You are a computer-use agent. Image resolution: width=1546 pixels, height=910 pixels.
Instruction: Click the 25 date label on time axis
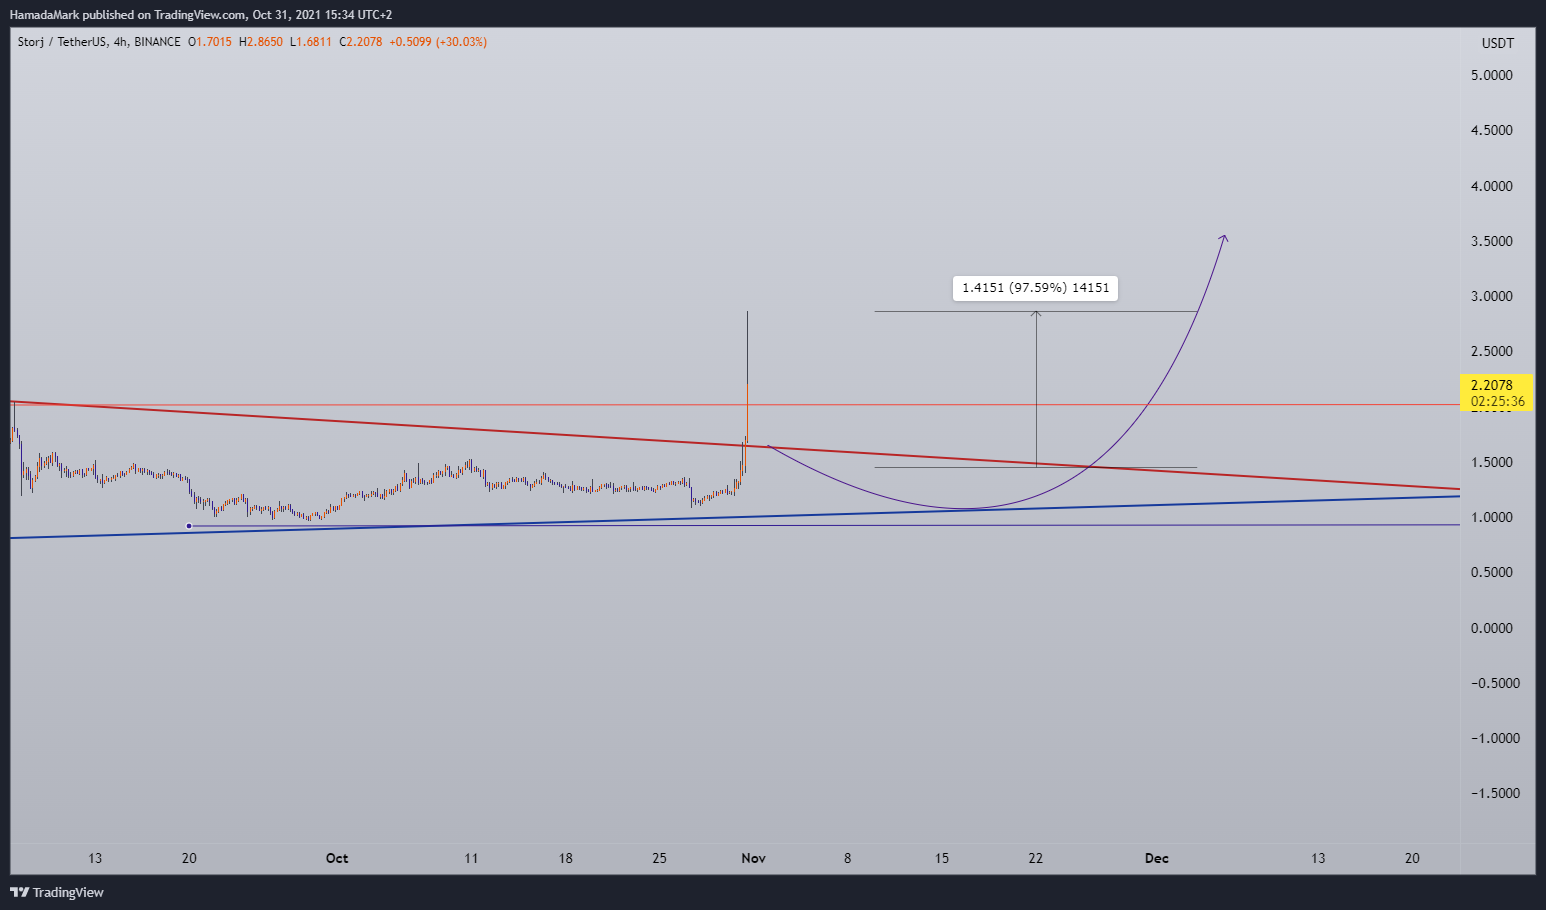659,858
